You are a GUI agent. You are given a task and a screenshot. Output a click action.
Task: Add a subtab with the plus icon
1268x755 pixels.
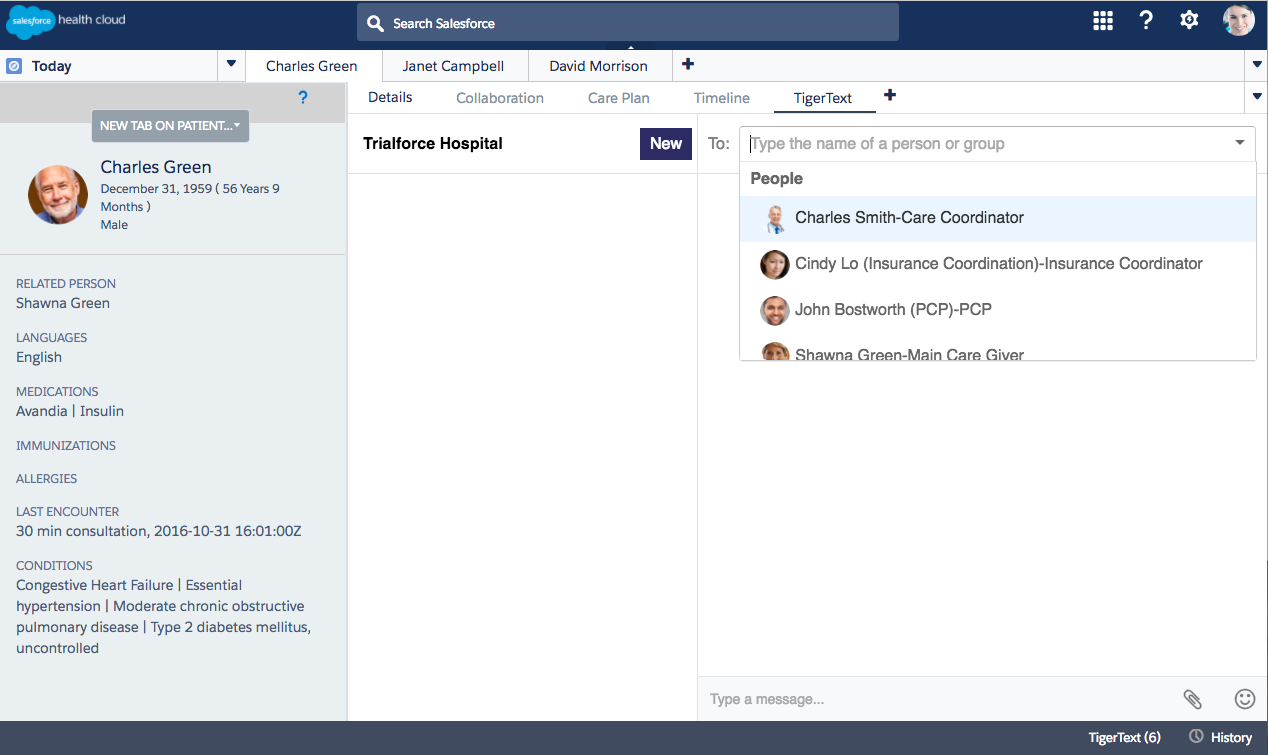(x=889, y=96)
